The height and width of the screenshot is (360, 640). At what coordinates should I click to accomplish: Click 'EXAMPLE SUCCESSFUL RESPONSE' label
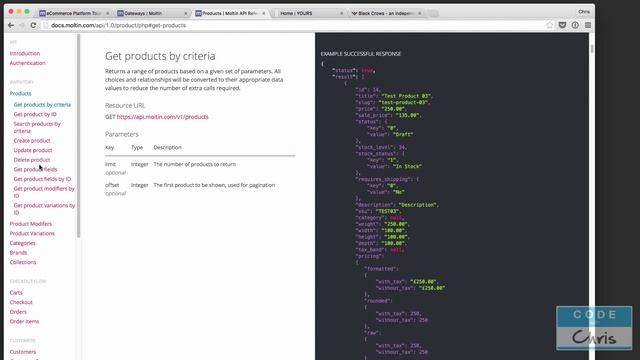tap(361, 54)
